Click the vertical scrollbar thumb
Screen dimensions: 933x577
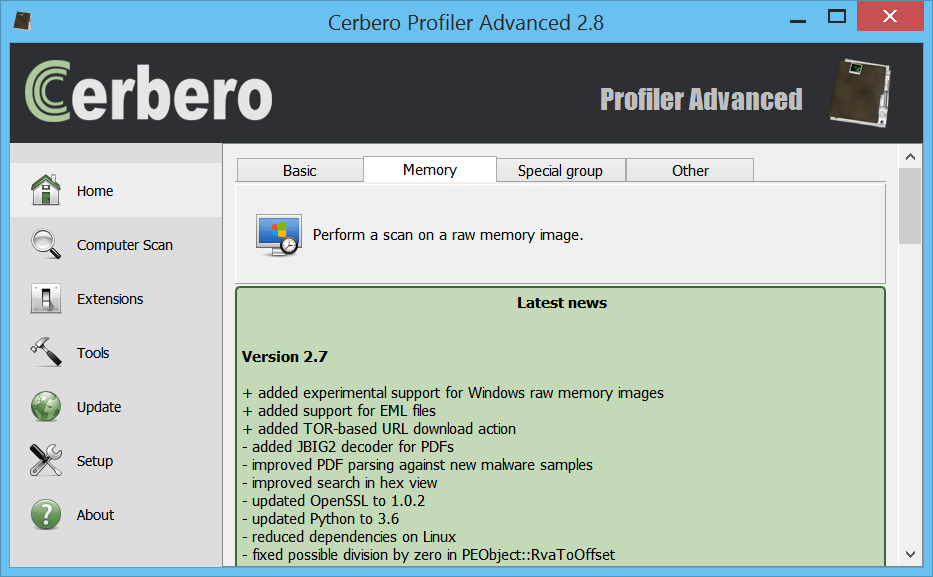(x=910, y=206)
